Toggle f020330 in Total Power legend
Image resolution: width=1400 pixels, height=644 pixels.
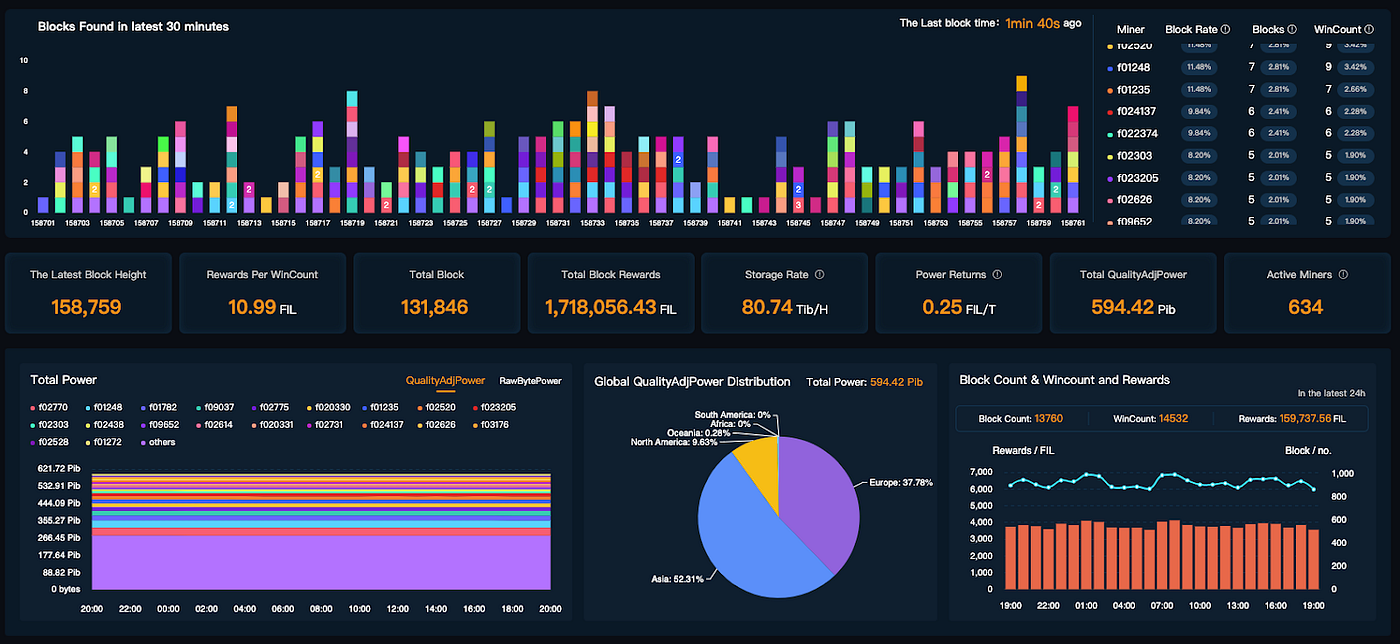327,407
